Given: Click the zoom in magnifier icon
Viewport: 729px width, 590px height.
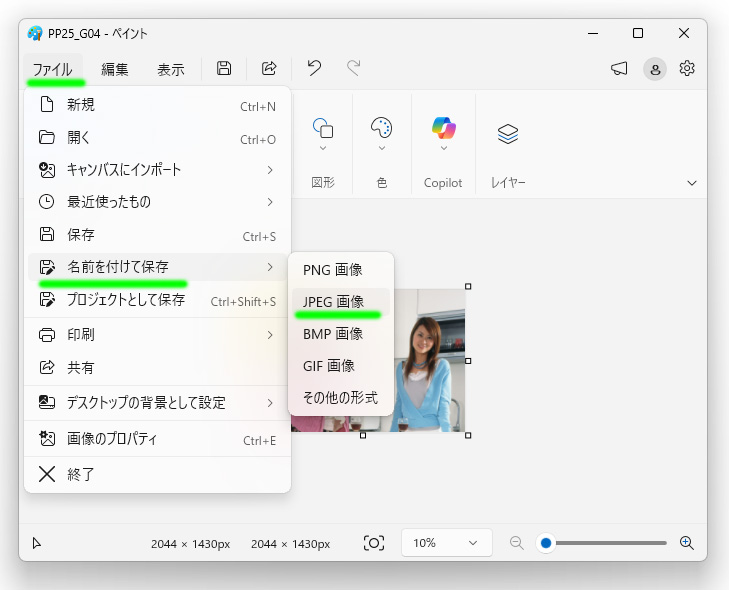Looking at the screenshot, I should pyautogui.click(x=687, y=543).
